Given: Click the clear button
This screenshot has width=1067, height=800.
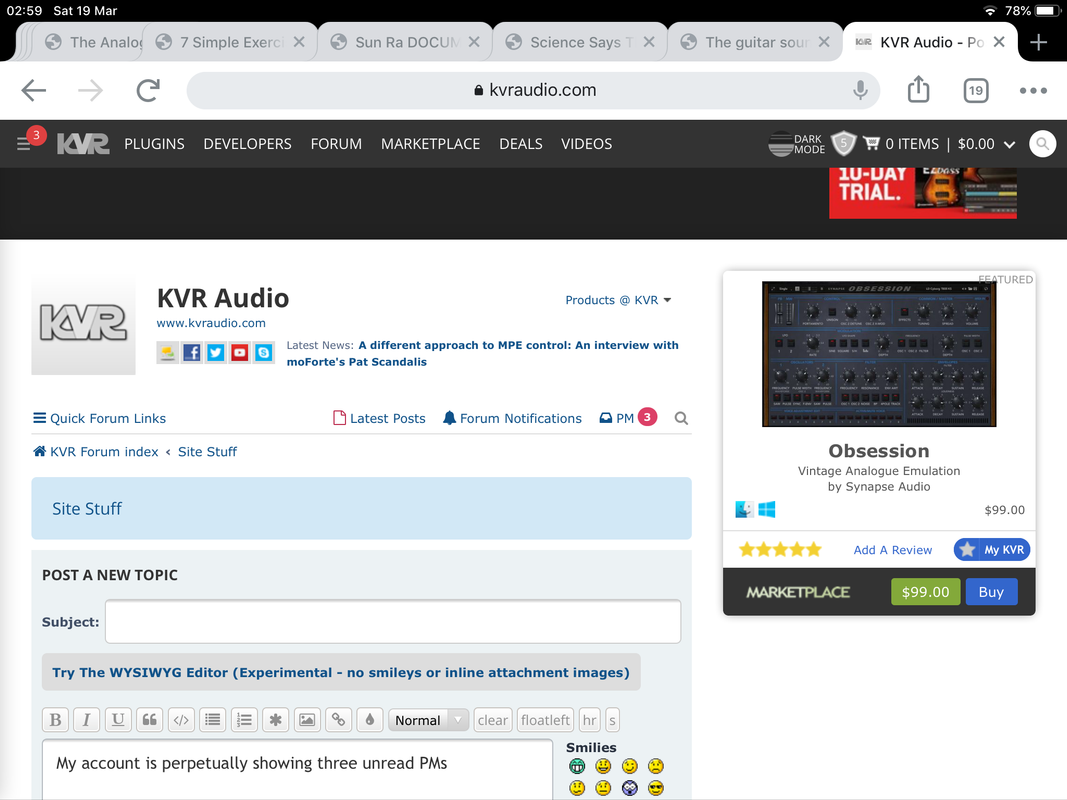Looking at the screenshot, I should click(x=493, y=720).
